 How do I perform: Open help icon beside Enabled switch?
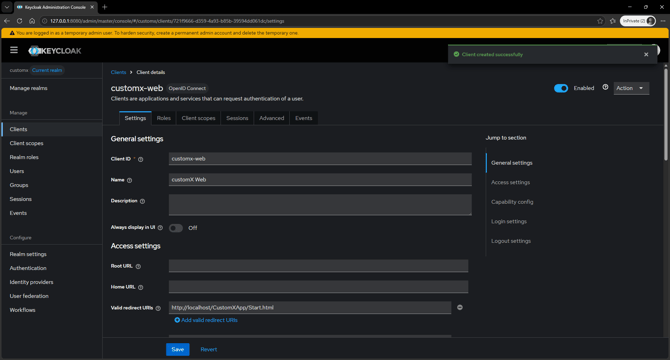pyautogui.click(x=605, y=87)
